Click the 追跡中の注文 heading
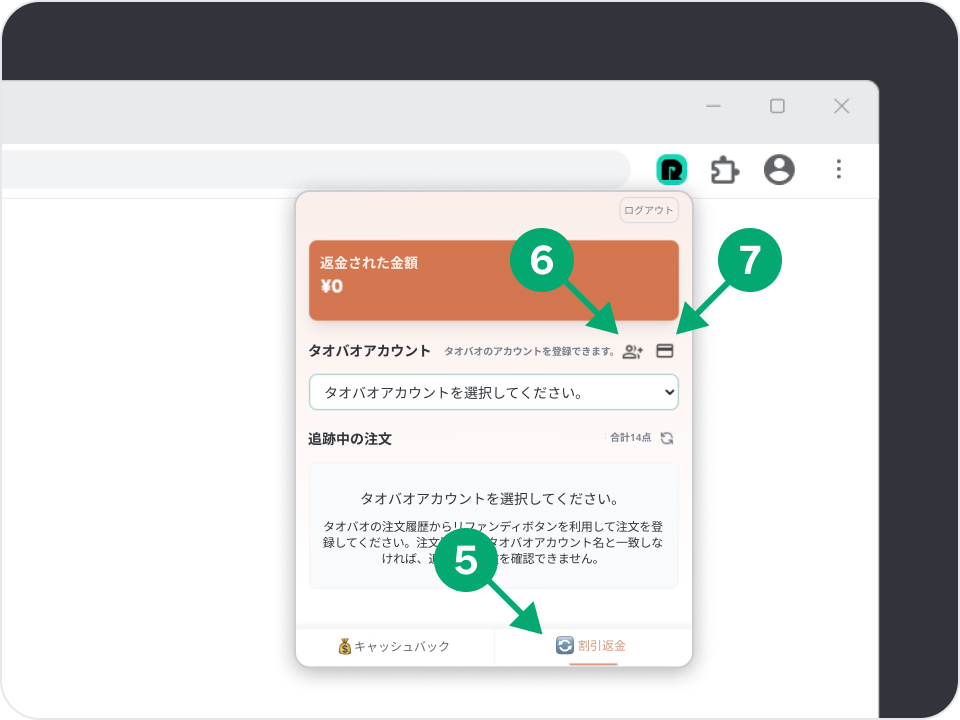 (x=350, y=439)
